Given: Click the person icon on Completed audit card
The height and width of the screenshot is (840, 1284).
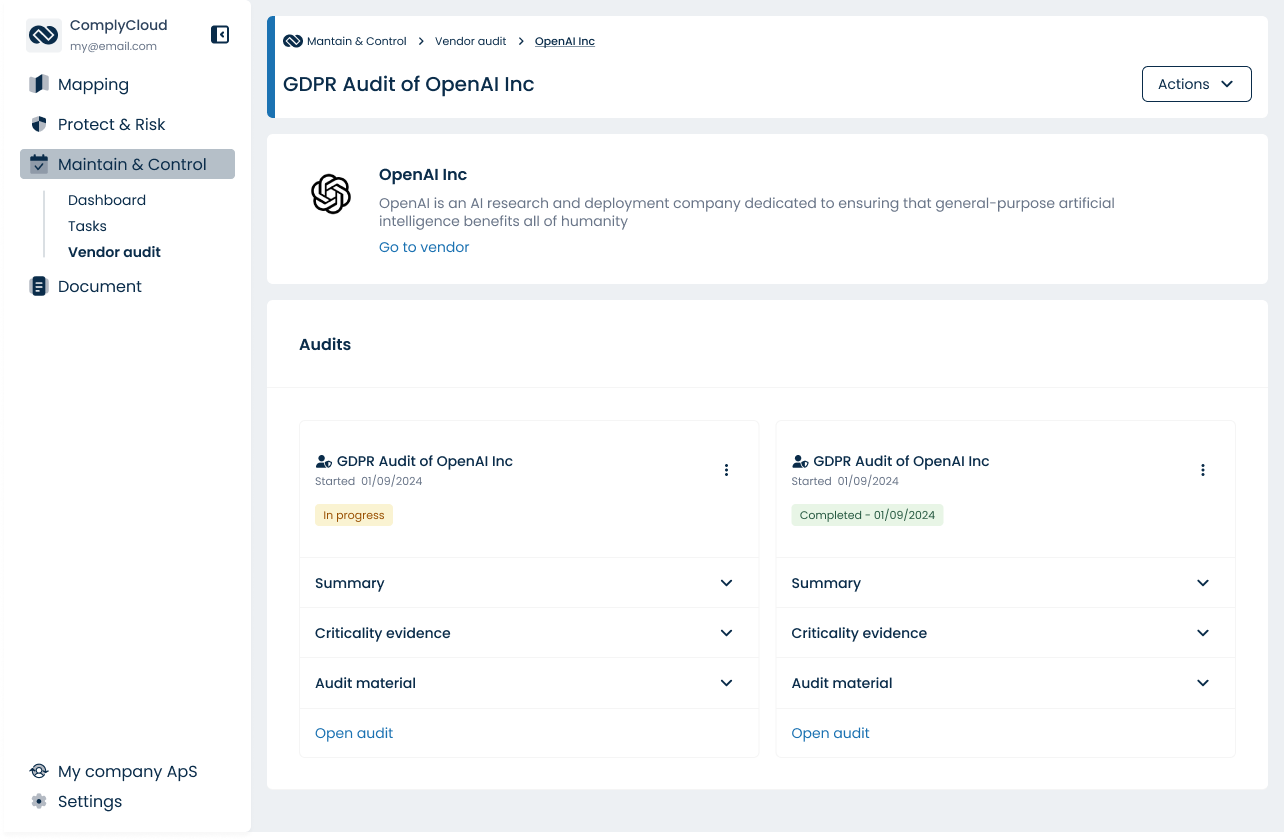Looking at the screenshot, I should click(800, 462).
